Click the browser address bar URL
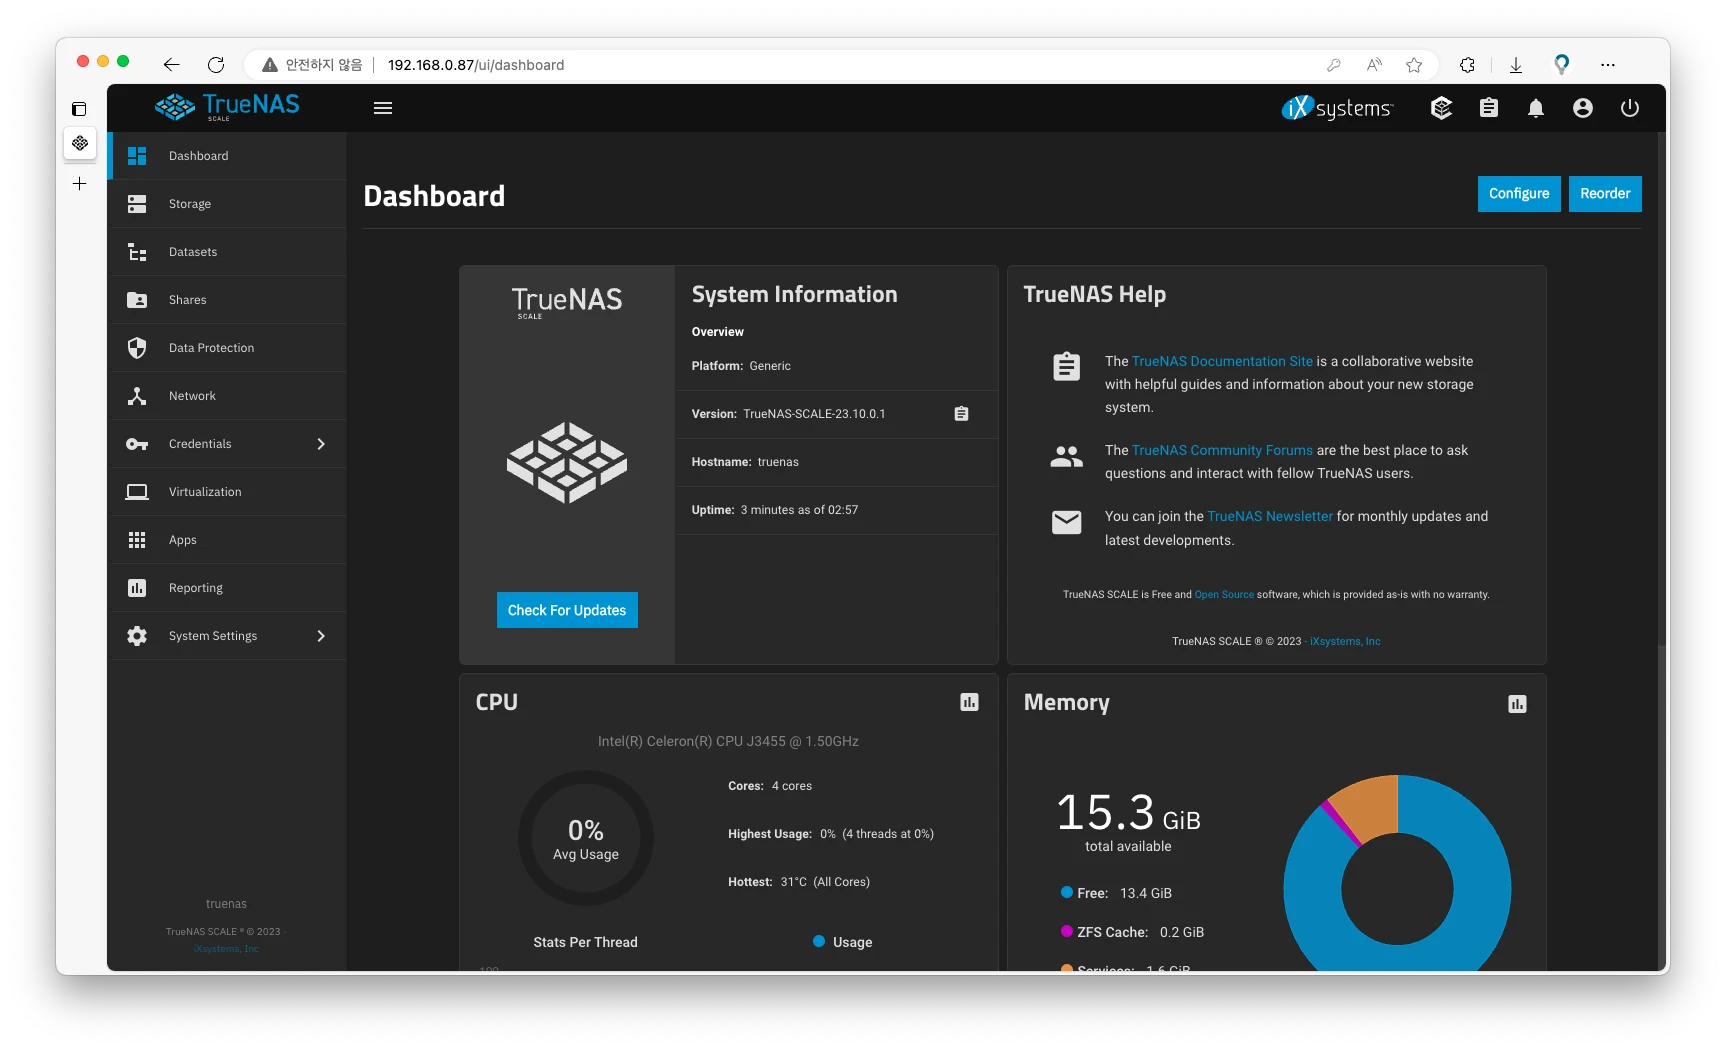The image size is (1726, 1049). click(476, 65)
